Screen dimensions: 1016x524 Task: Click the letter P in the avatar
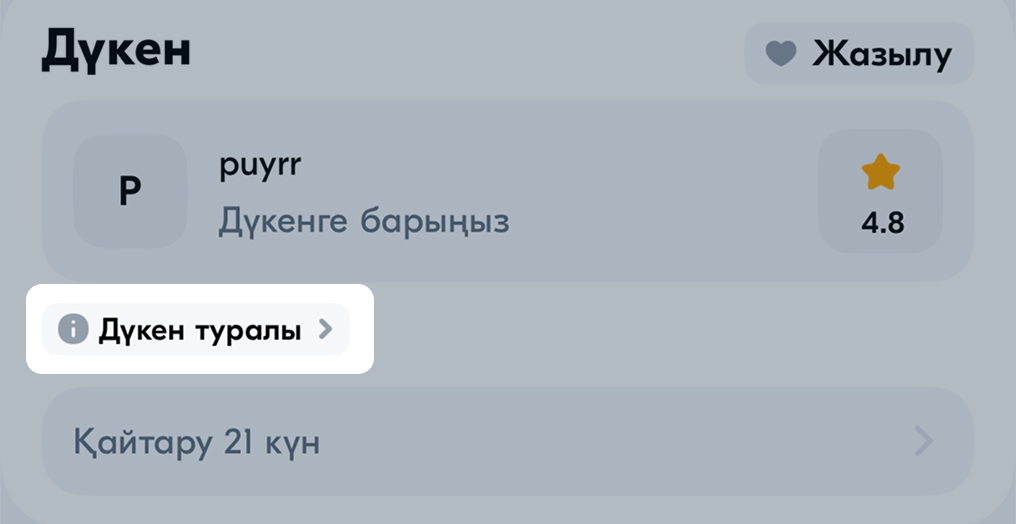click(130, 192)
